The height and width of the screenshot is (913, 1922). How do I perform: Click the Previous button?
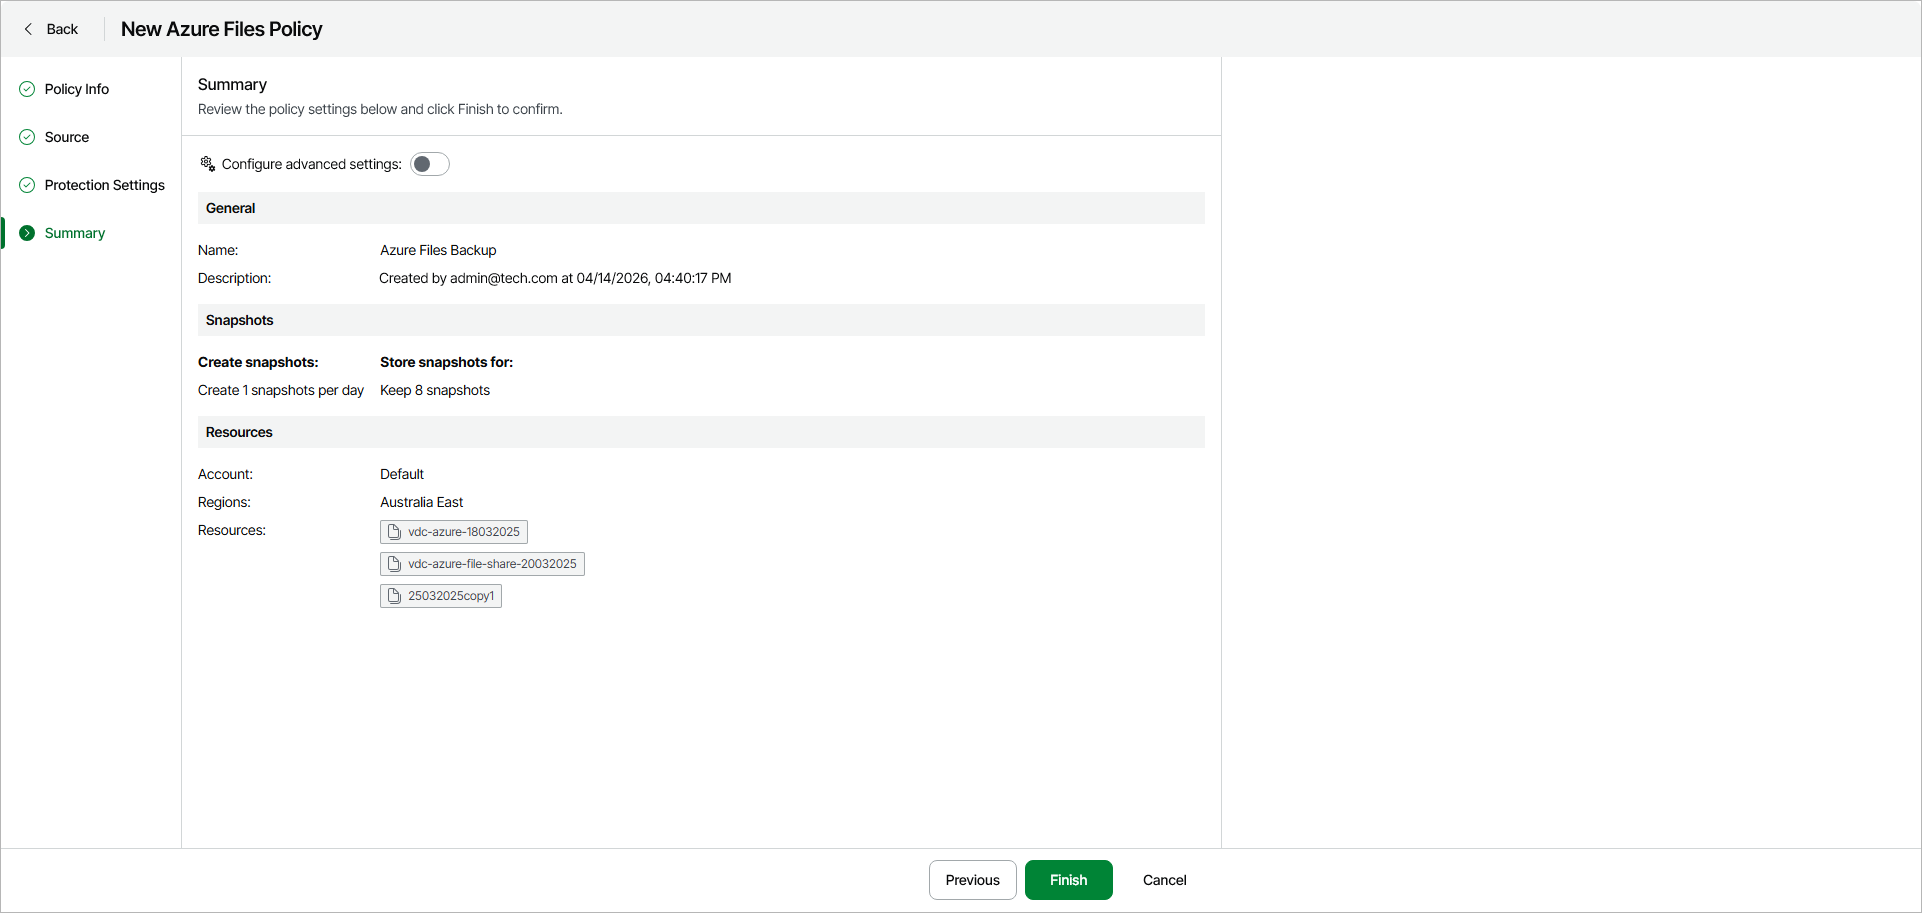[x=972, y=880]
